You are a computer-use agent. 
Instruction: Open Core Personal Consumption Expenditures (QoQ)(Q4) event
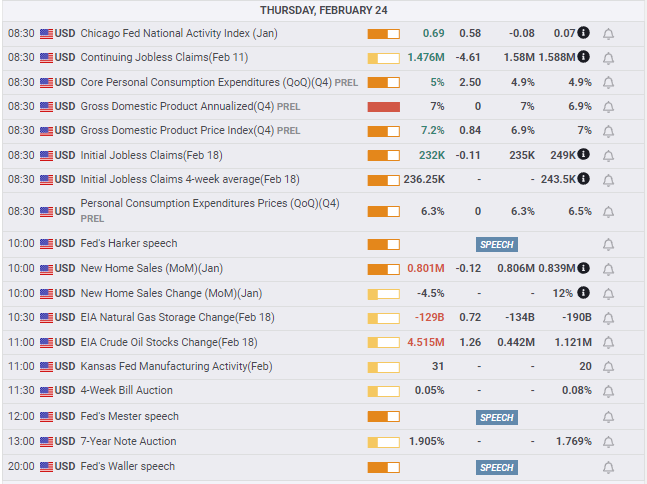click(206, 82)
